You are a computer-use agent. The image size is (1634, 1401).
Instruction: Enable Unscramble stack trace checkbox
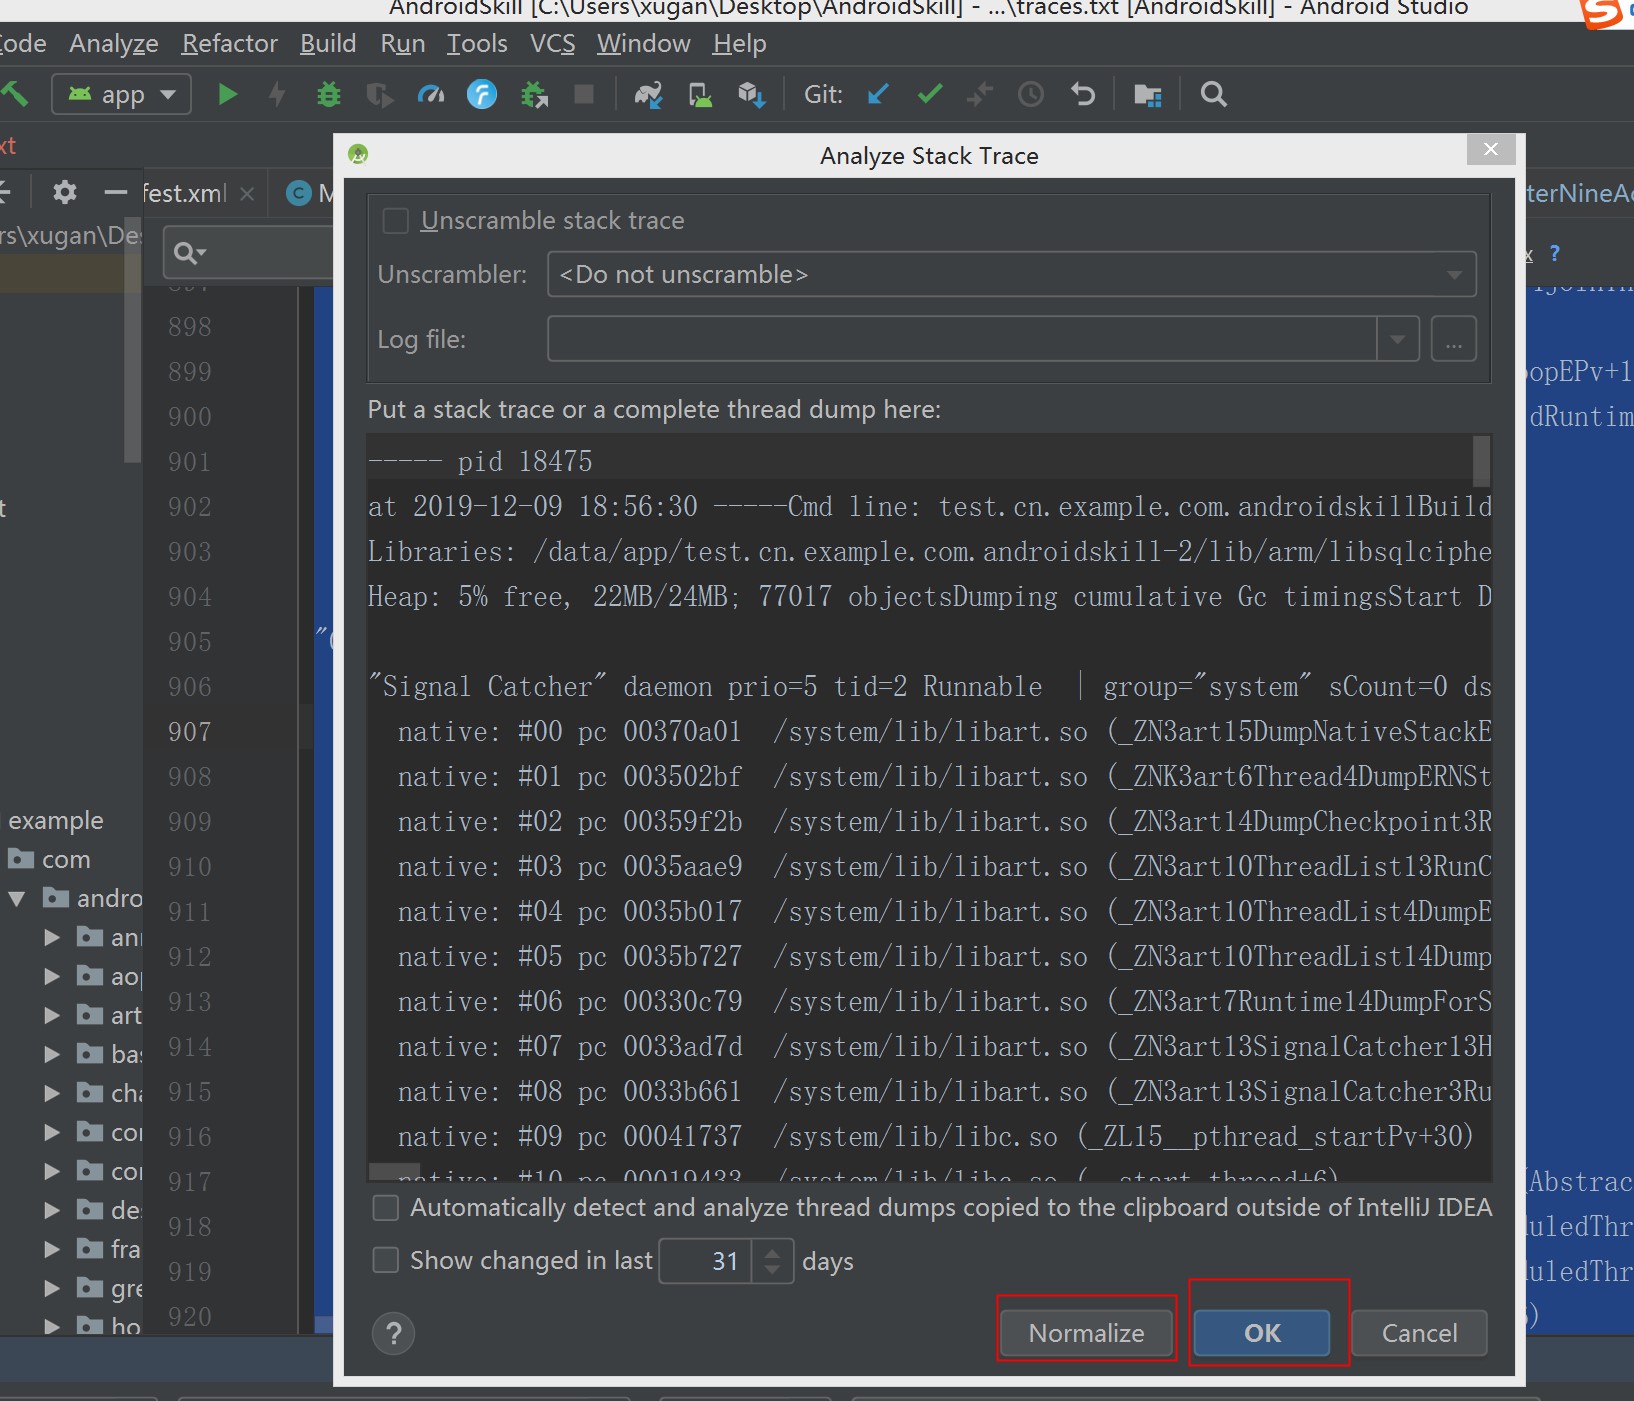click(396, 220)
